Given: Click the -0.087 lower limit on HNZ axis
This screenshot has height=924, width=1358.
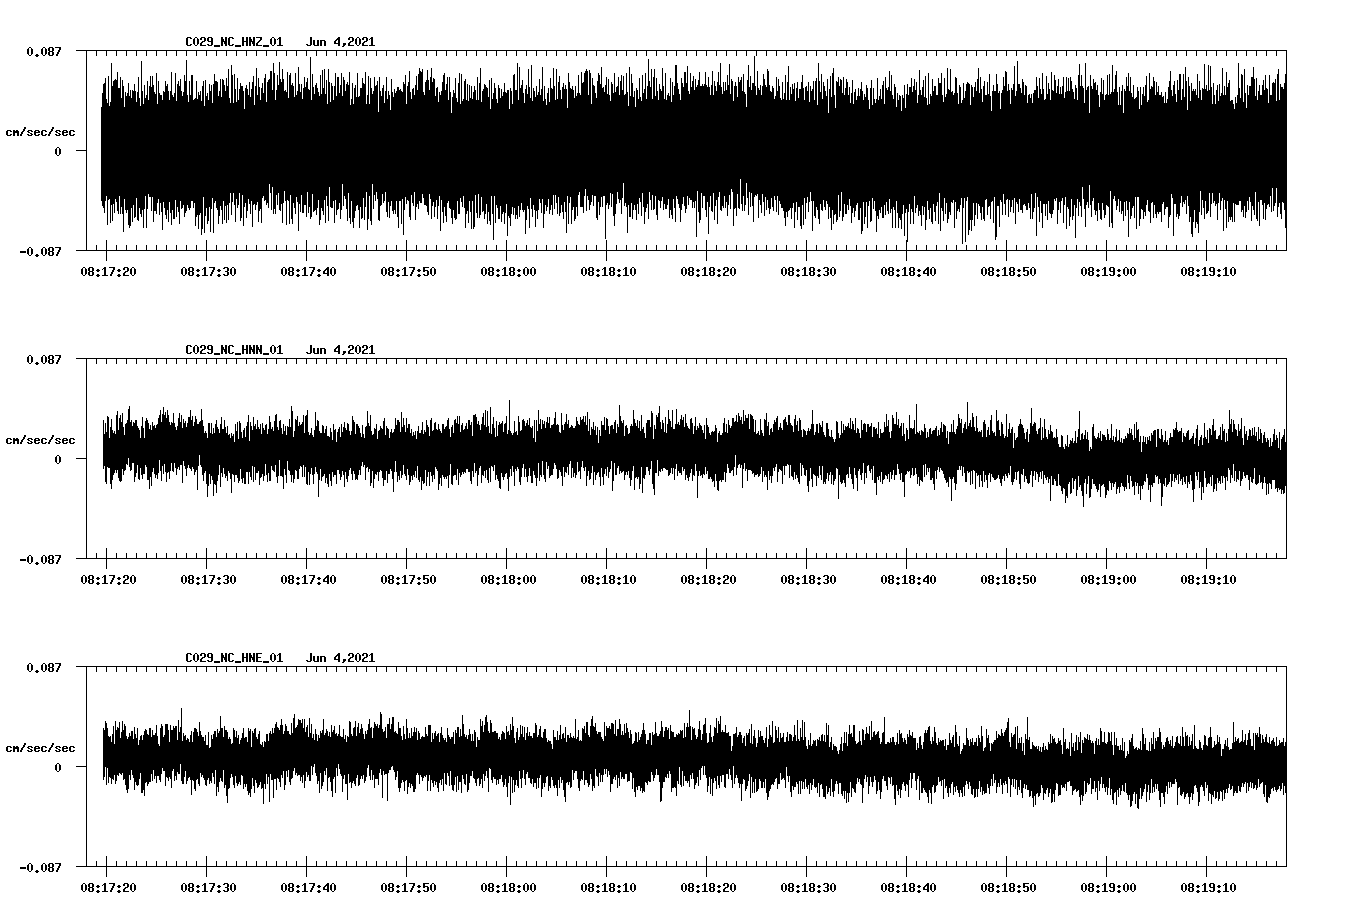Looking at the screenshot, I should (40, 251).
